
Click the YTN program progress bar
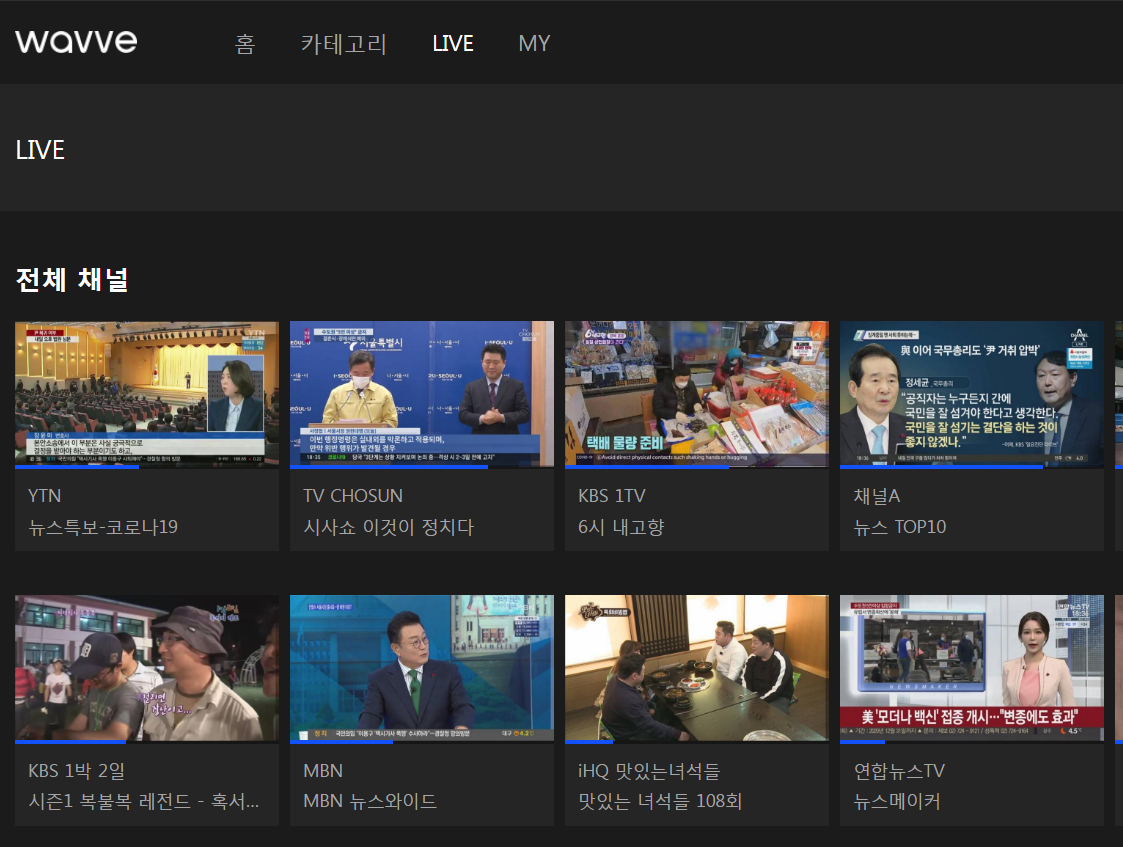pyautogui.click(x=147, y=467)
